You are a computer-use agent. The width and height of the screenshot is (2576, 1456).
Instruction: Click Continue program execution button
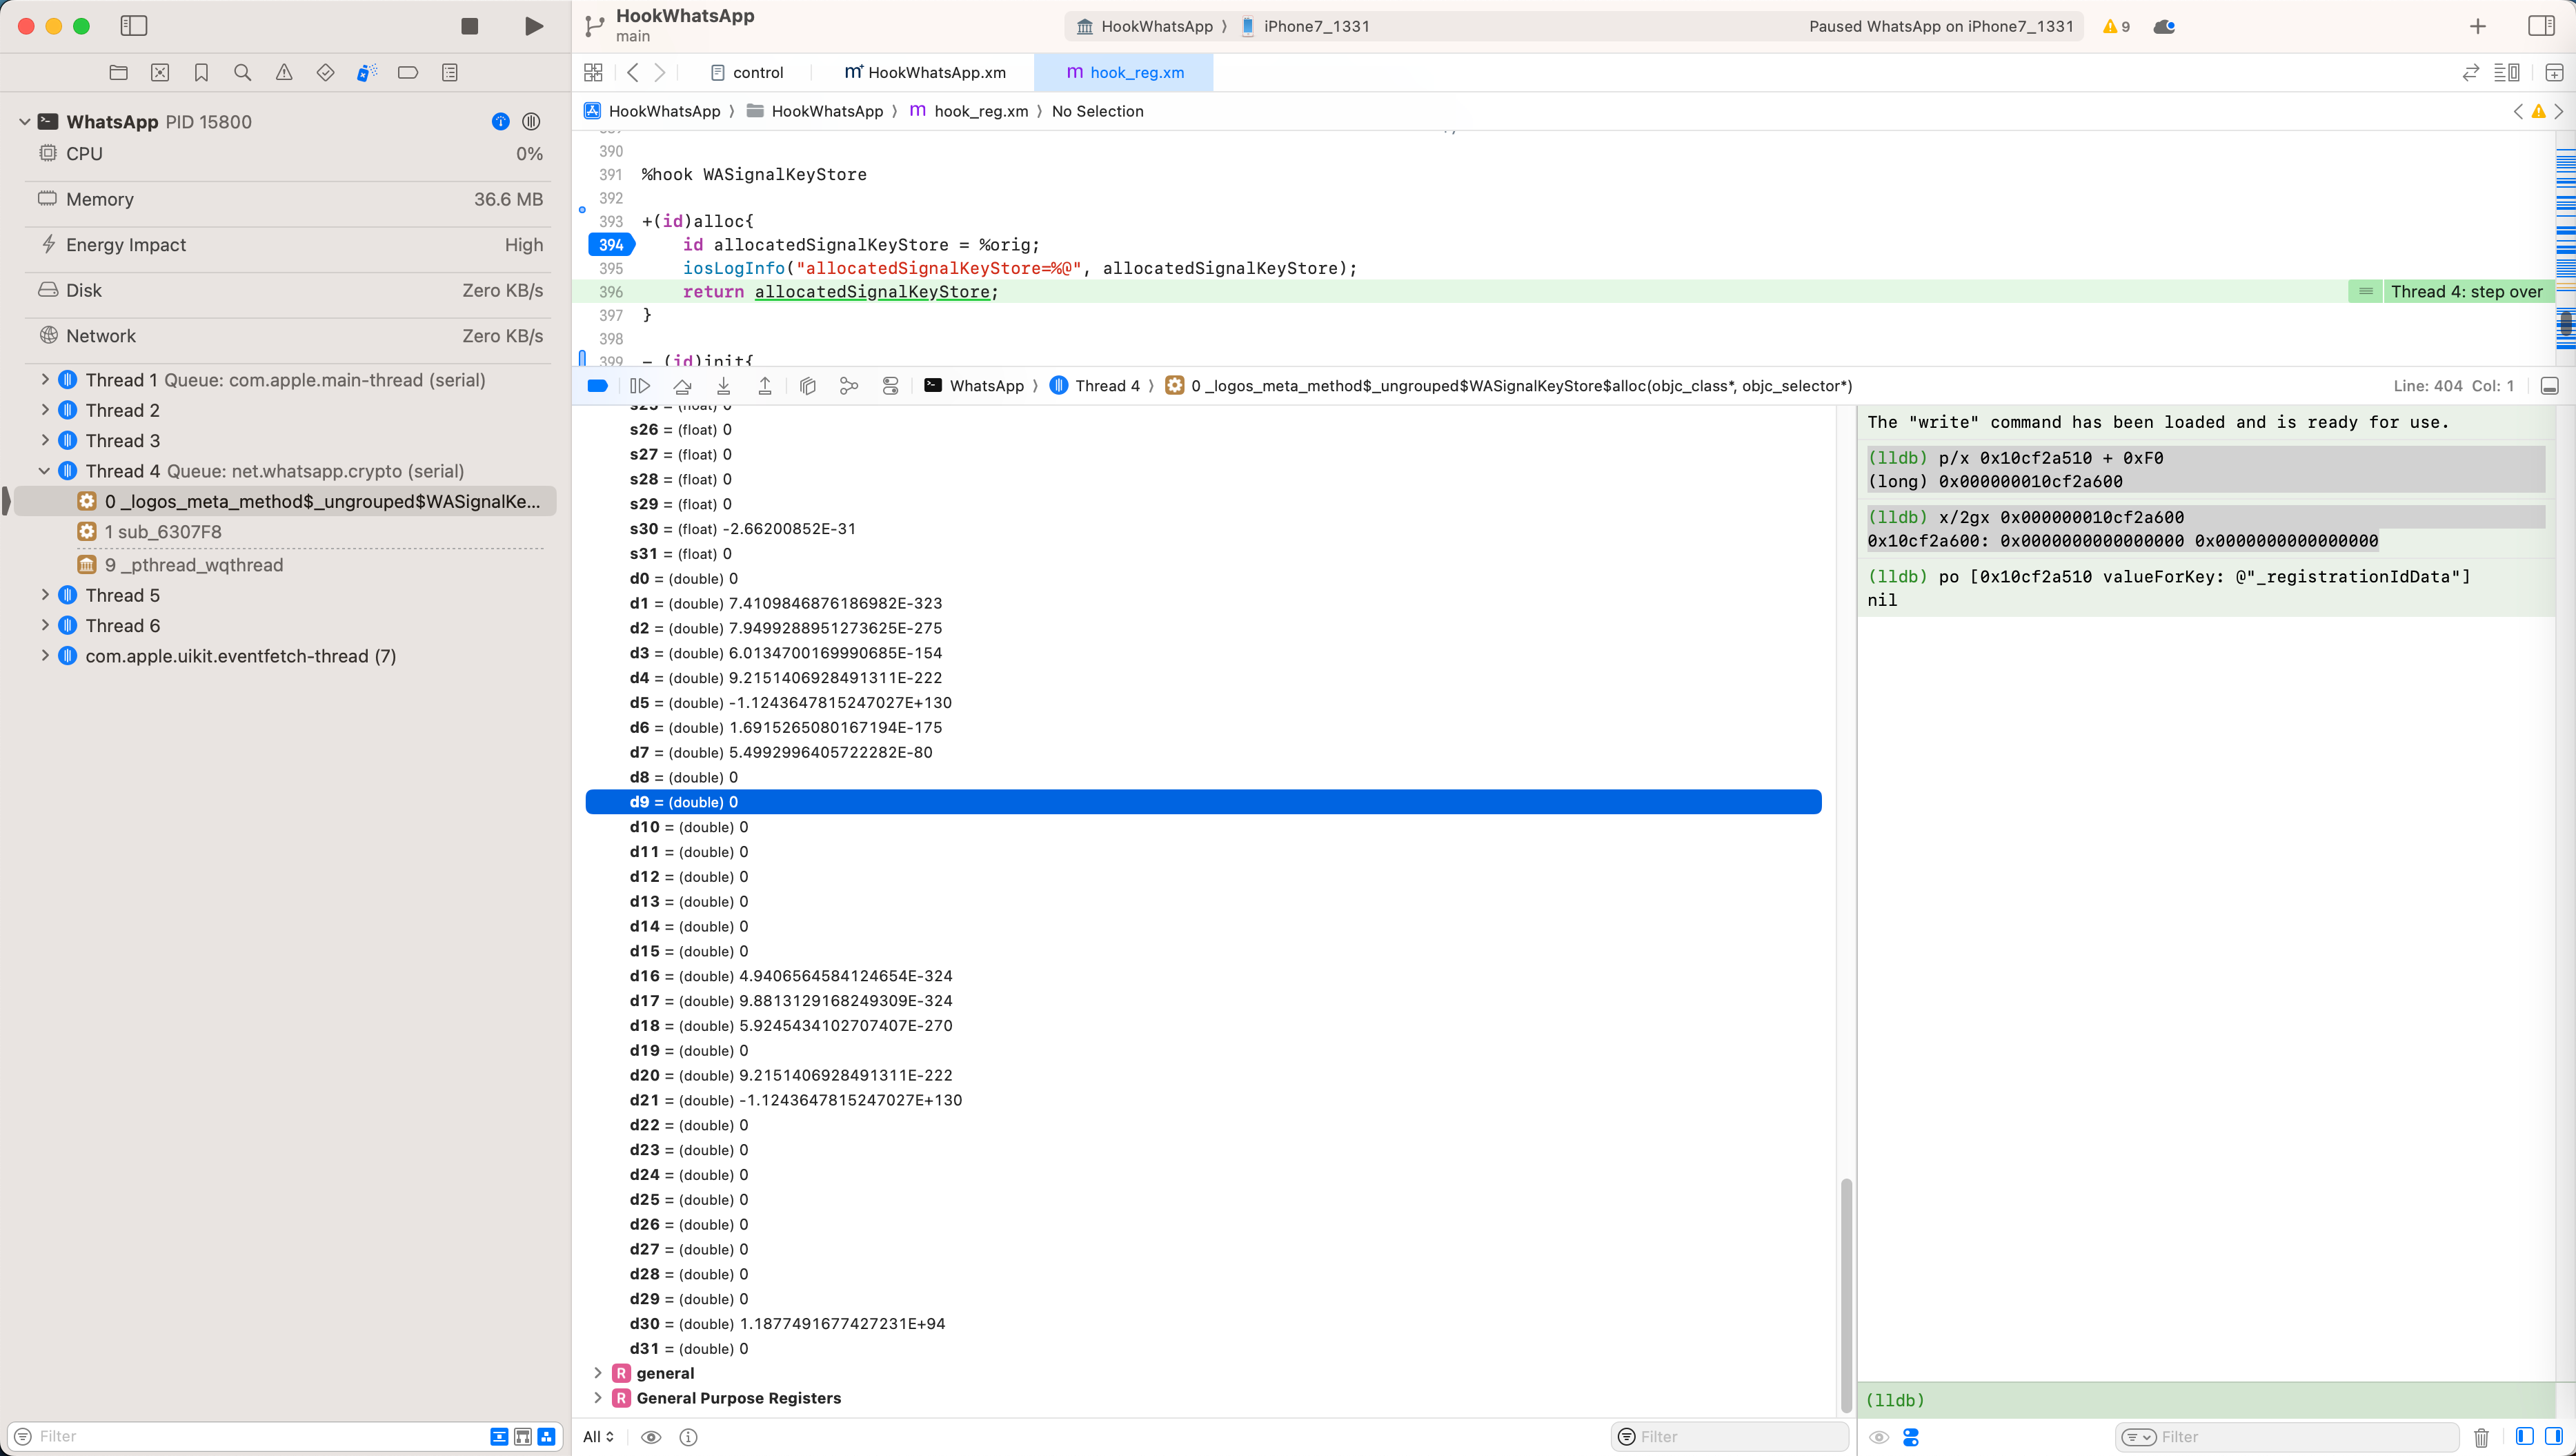(x=640, y=386)
